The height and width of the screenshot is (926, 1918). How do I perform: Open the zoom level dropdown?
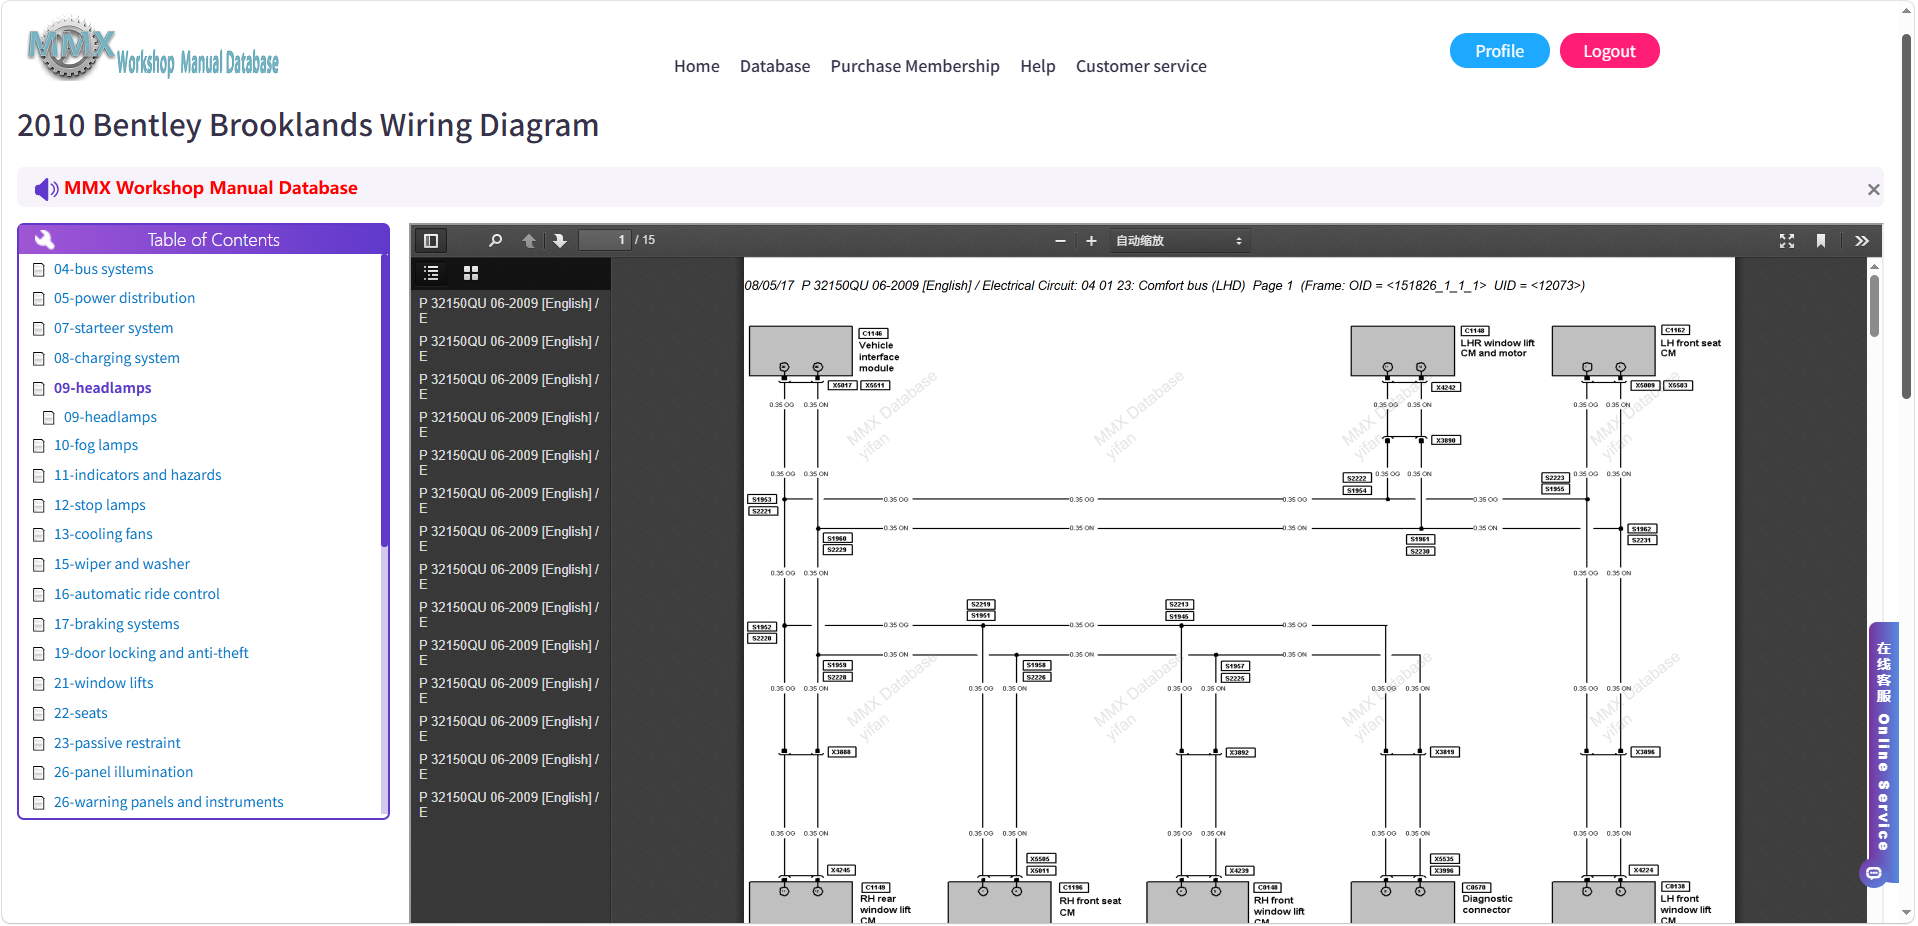coord(1178,240)
